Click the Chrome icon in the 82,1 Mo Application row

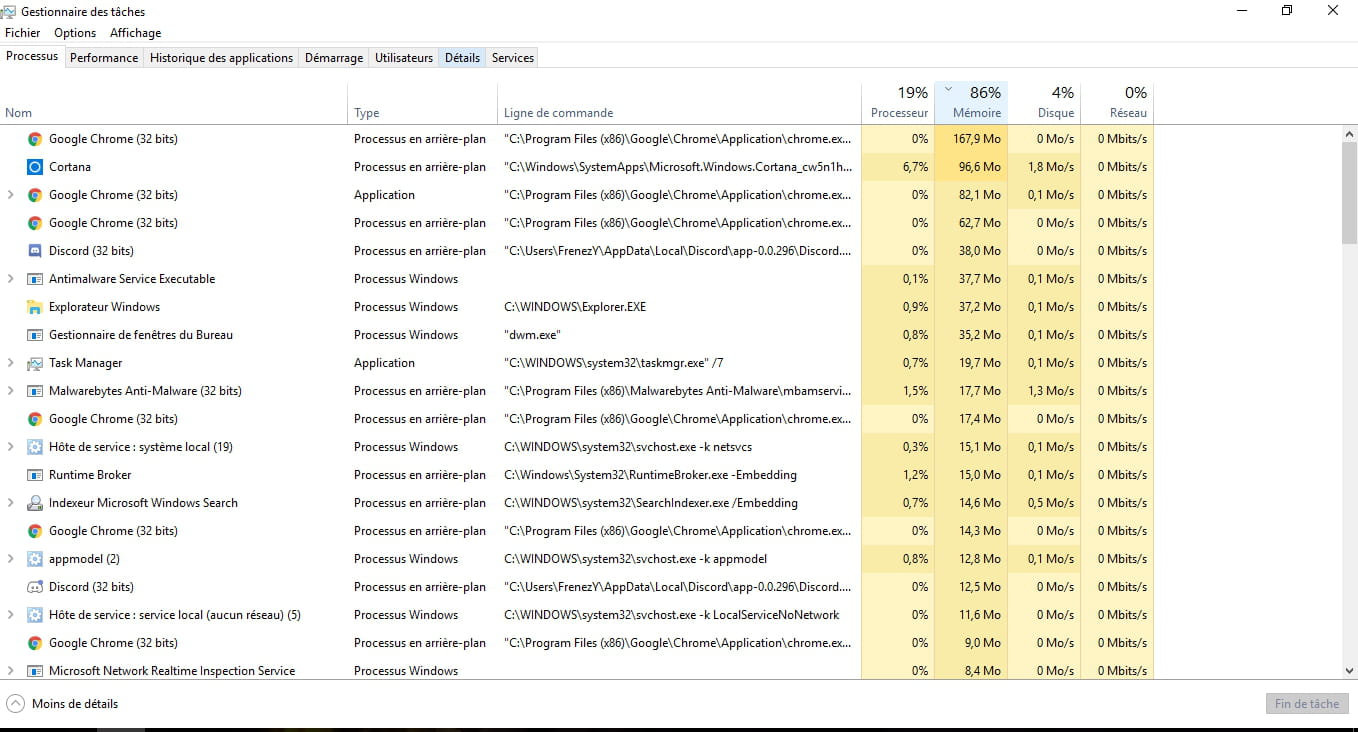(x=35, y=195)
